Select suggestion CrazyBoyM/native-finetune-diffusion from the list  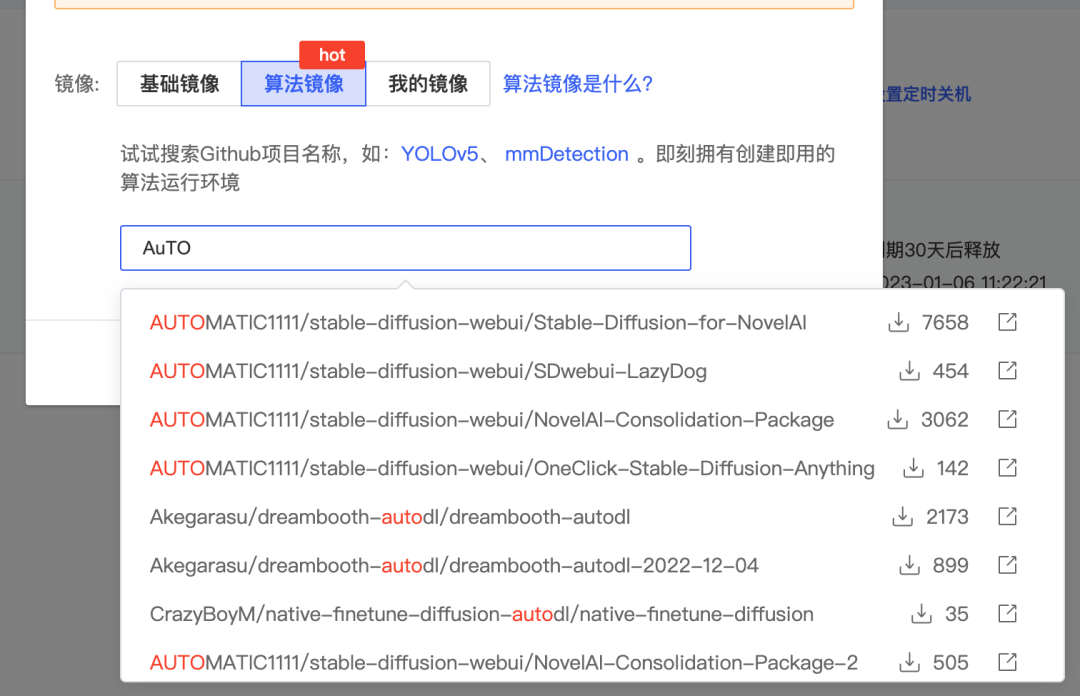click(x=481, y=613)
